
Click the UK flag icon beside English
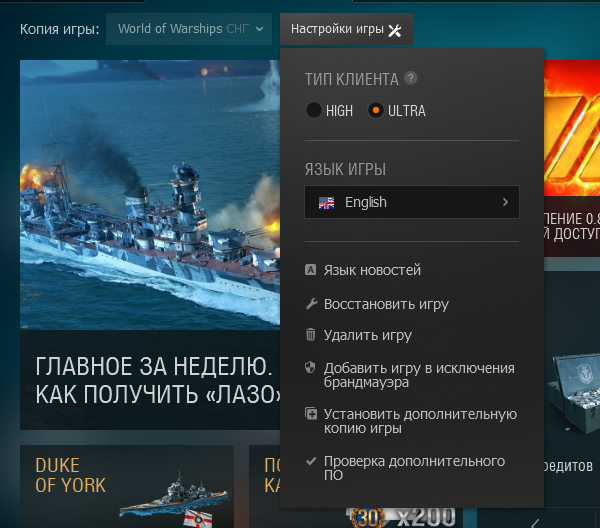[326, 203]
